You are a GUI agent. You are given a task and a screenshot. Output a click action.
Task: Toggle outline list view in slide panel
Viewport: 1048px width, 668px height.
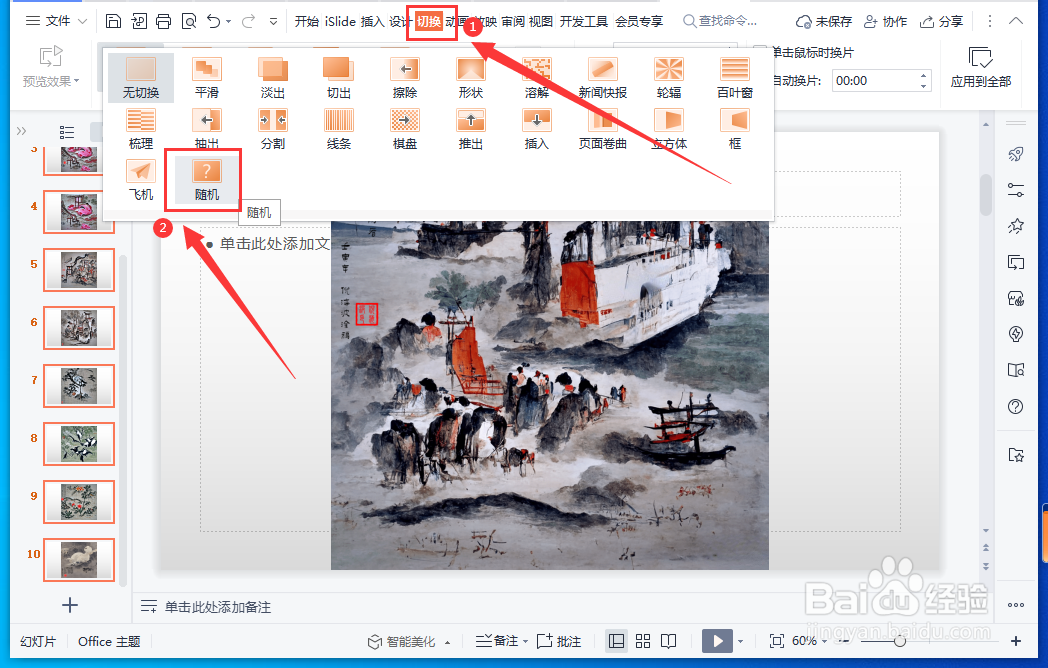click(x=67, y=132)
